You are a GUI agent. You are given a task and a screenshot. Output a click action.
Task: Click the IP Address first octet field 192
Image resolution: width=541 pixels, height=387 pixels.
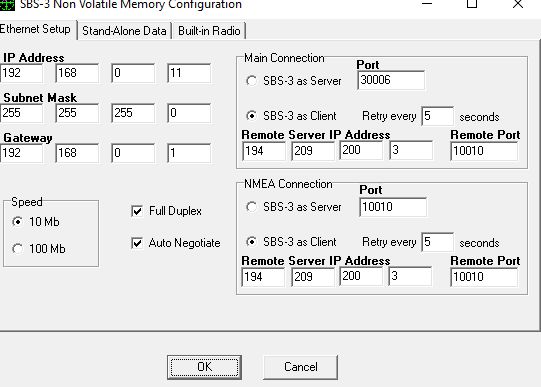tap(21, 73)
